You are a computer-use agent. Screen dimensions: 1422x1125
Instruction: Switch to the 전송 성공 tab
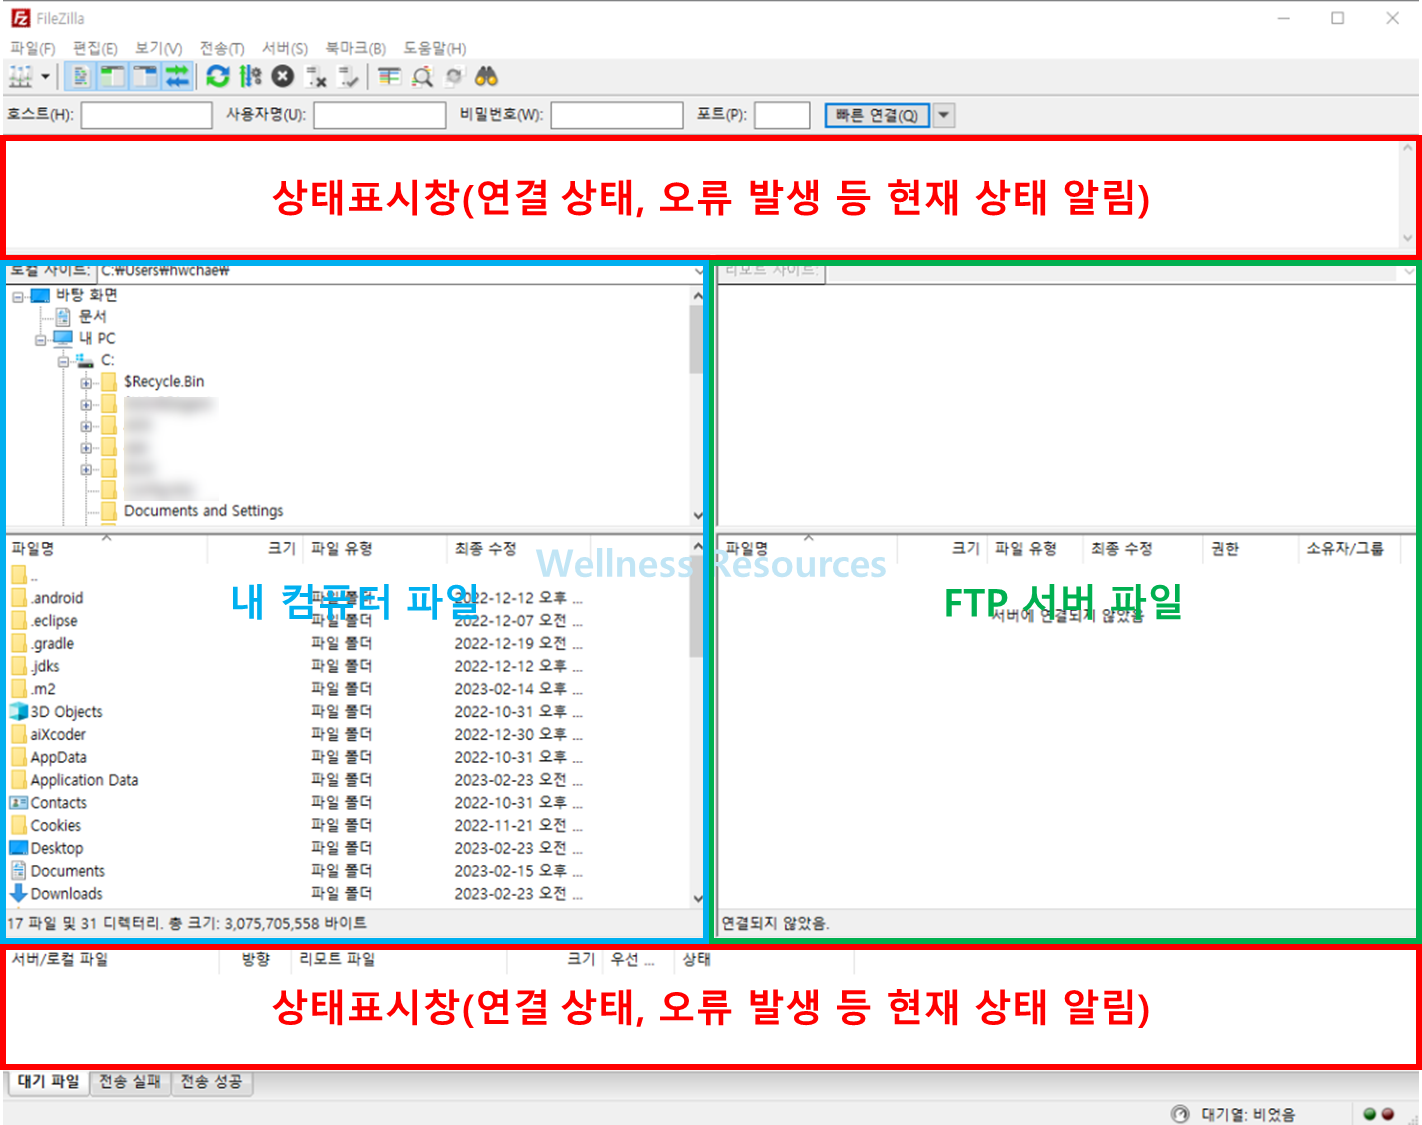click(211, 1082)
